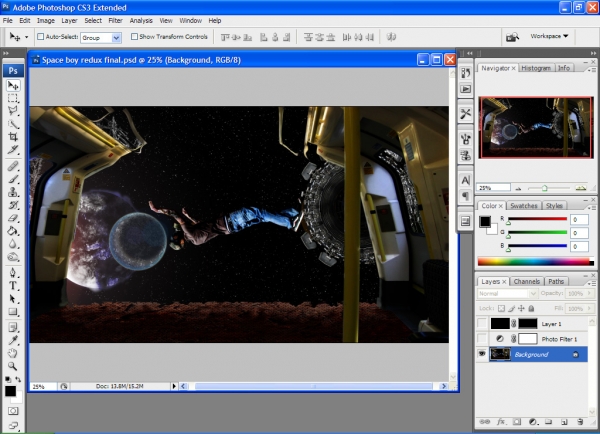Viewport: 600px width, 434px height.
Task: Select the Clone Stamp tool
Action: [13, 192]
